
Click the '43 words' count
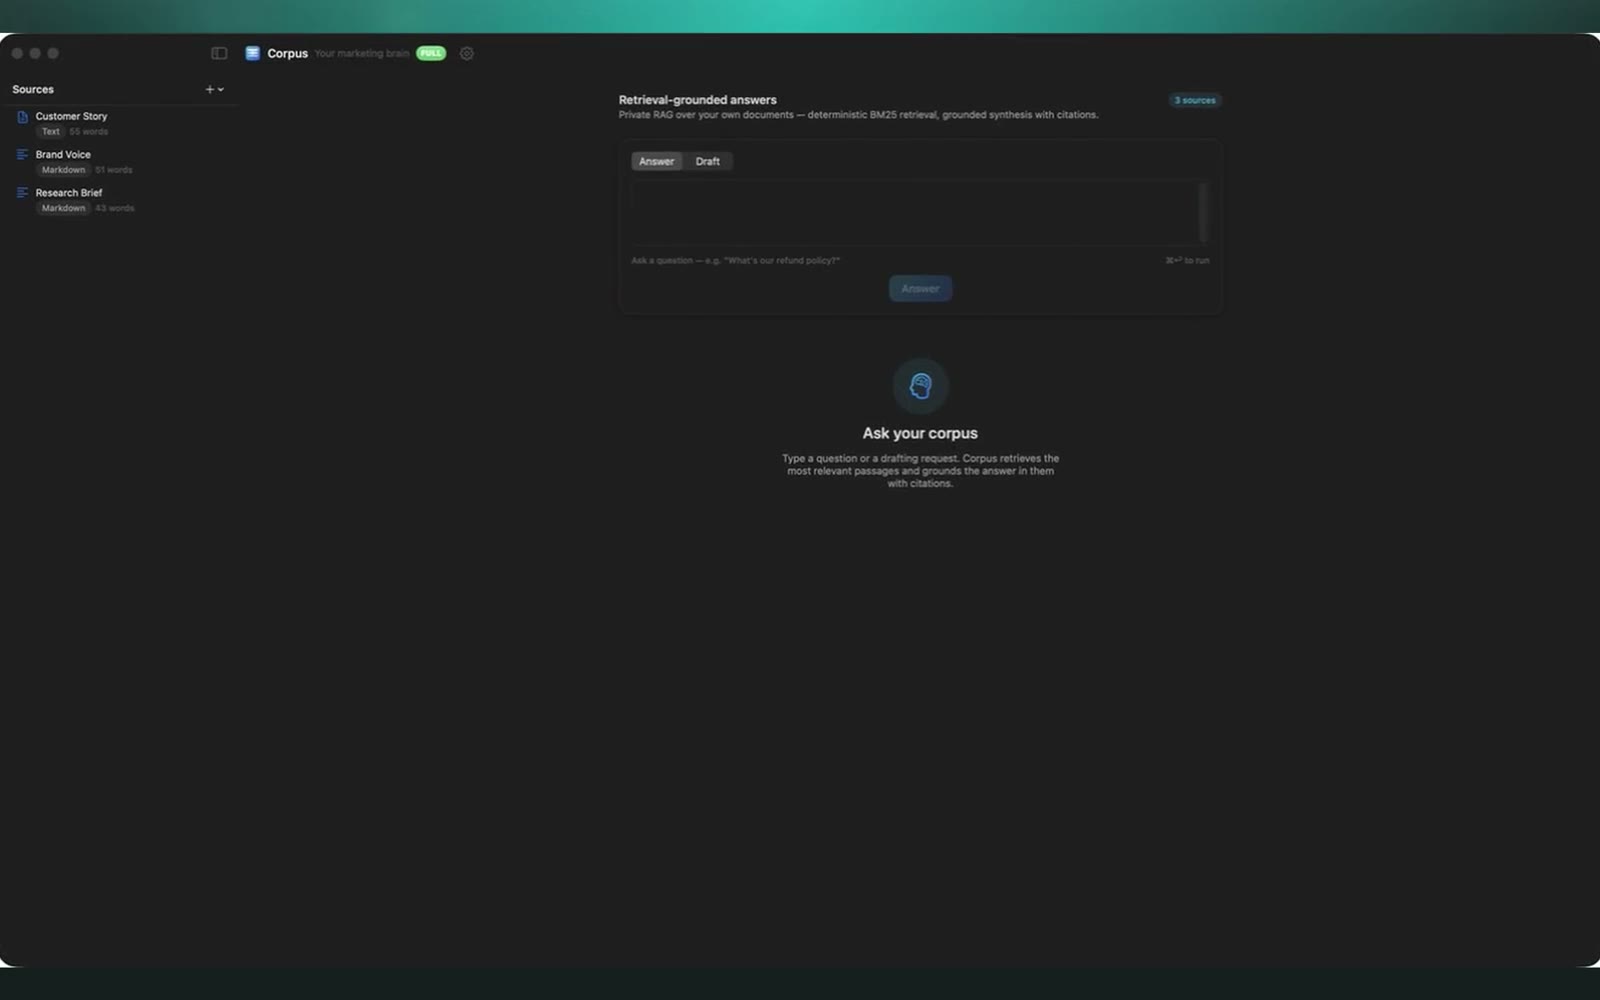coord(115,208)
